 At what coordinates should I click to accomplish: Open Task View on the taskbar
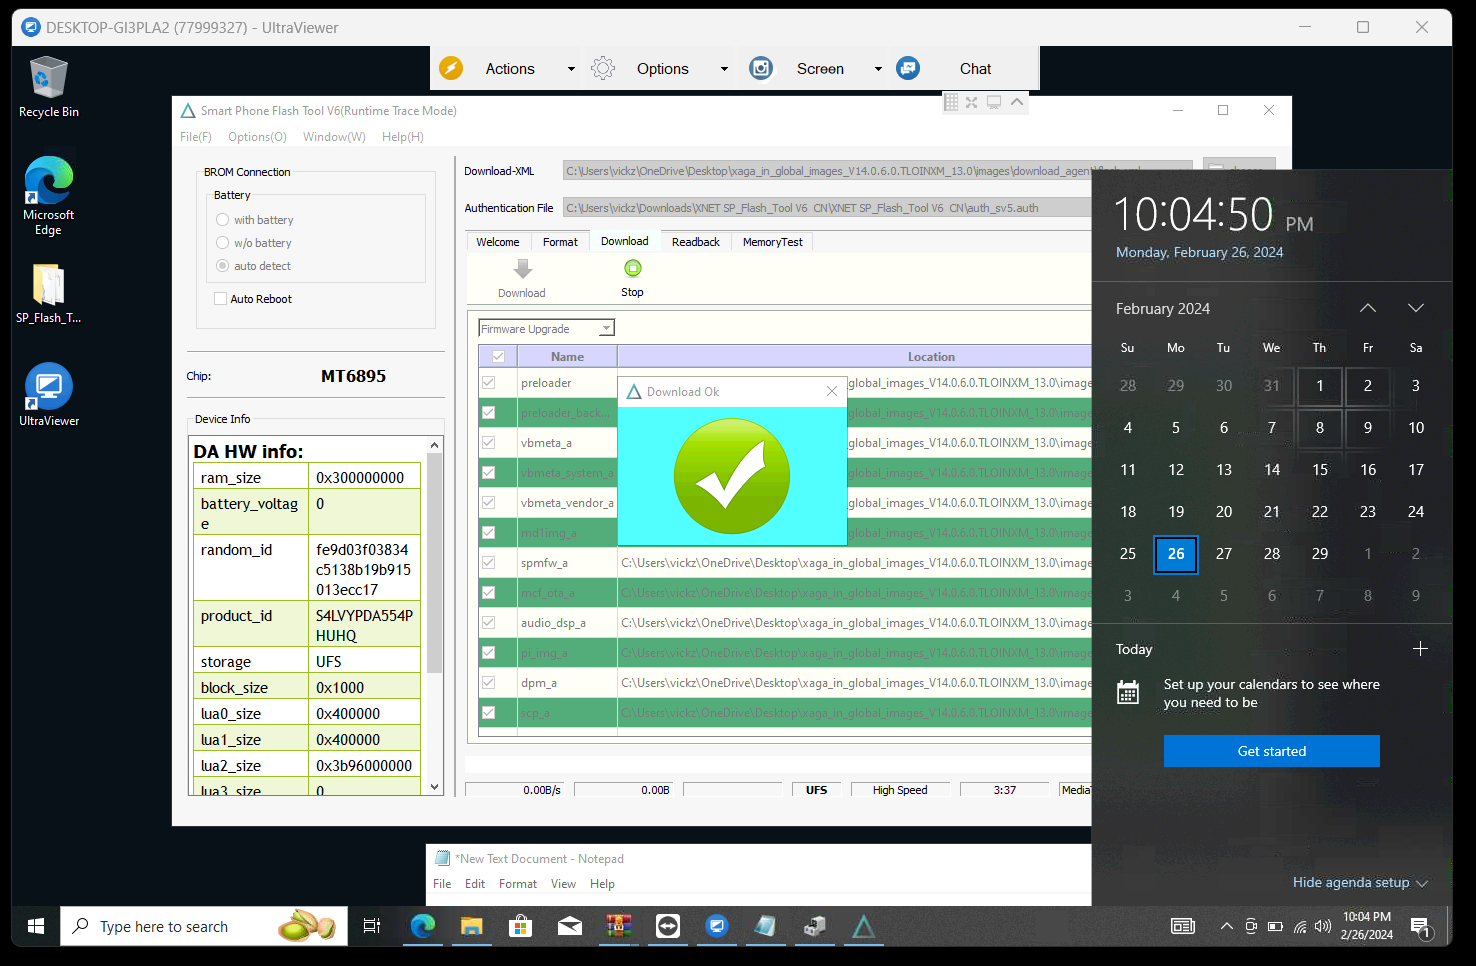click(372, 927)
